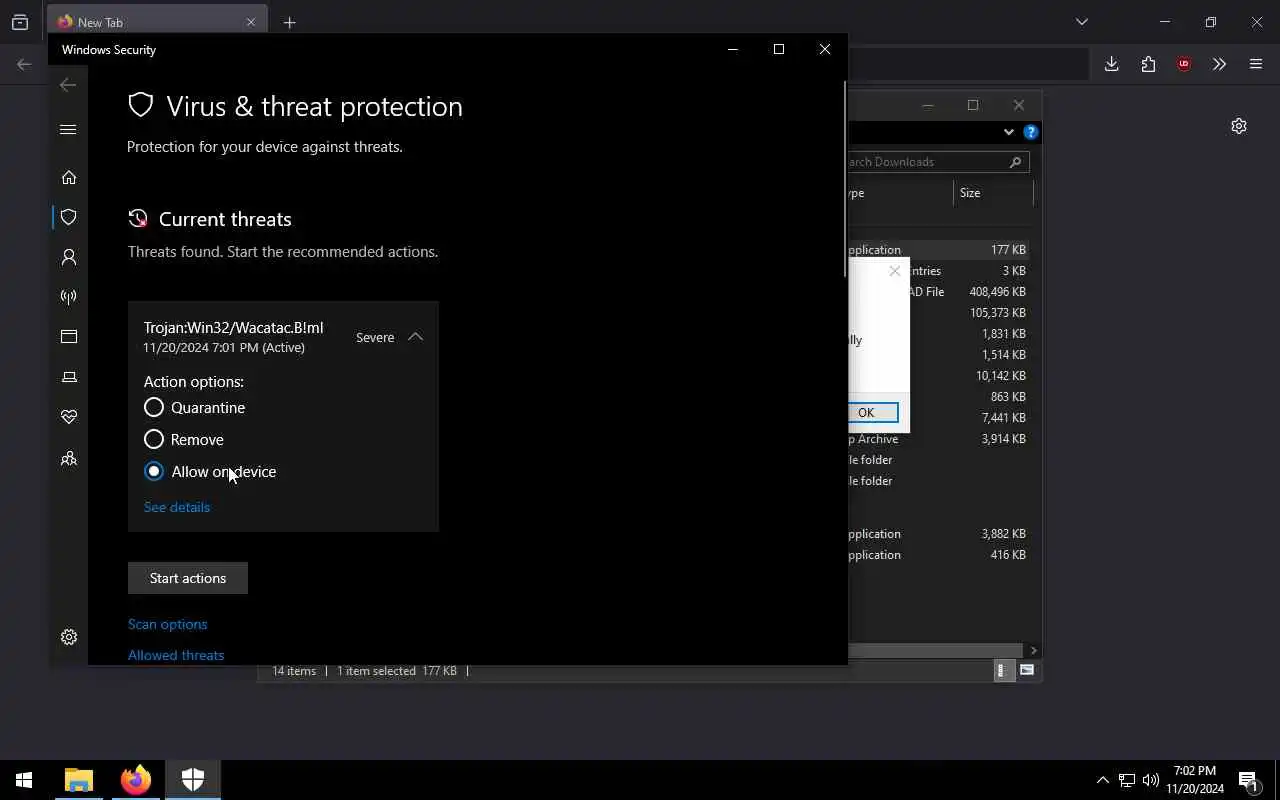Close the New Tab tab
Image resolution: width=1280 pixels, height=800 pixels.
pyautogui.click(x=251, y=22)
